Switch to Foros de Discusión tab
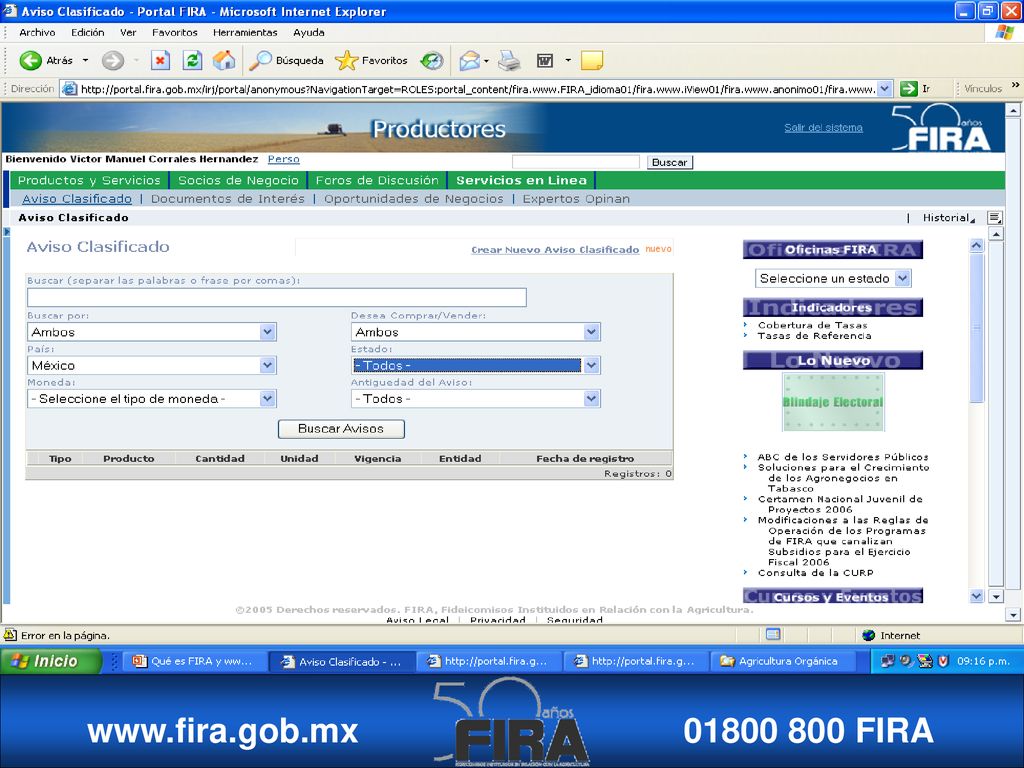Viewport: 1024px width, 768px height. pyautogui.click(x=377, y=180)
